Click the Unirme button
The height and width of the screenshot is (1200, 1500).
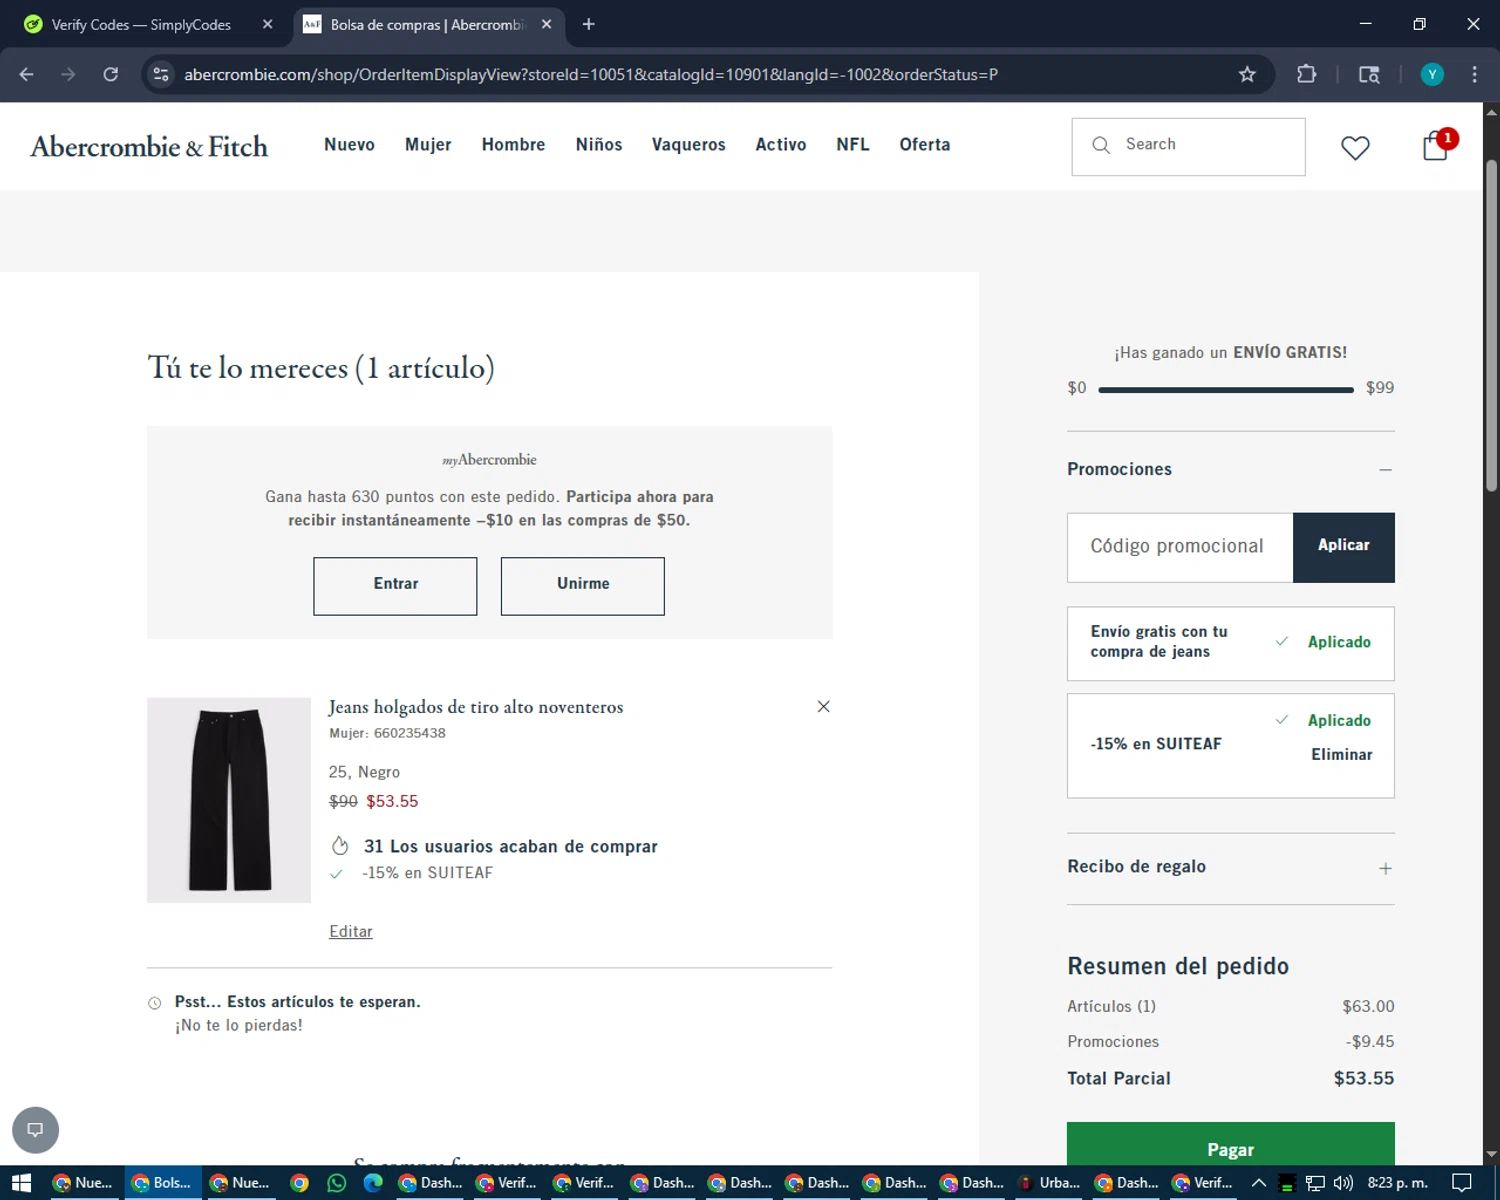click(582, 585)
